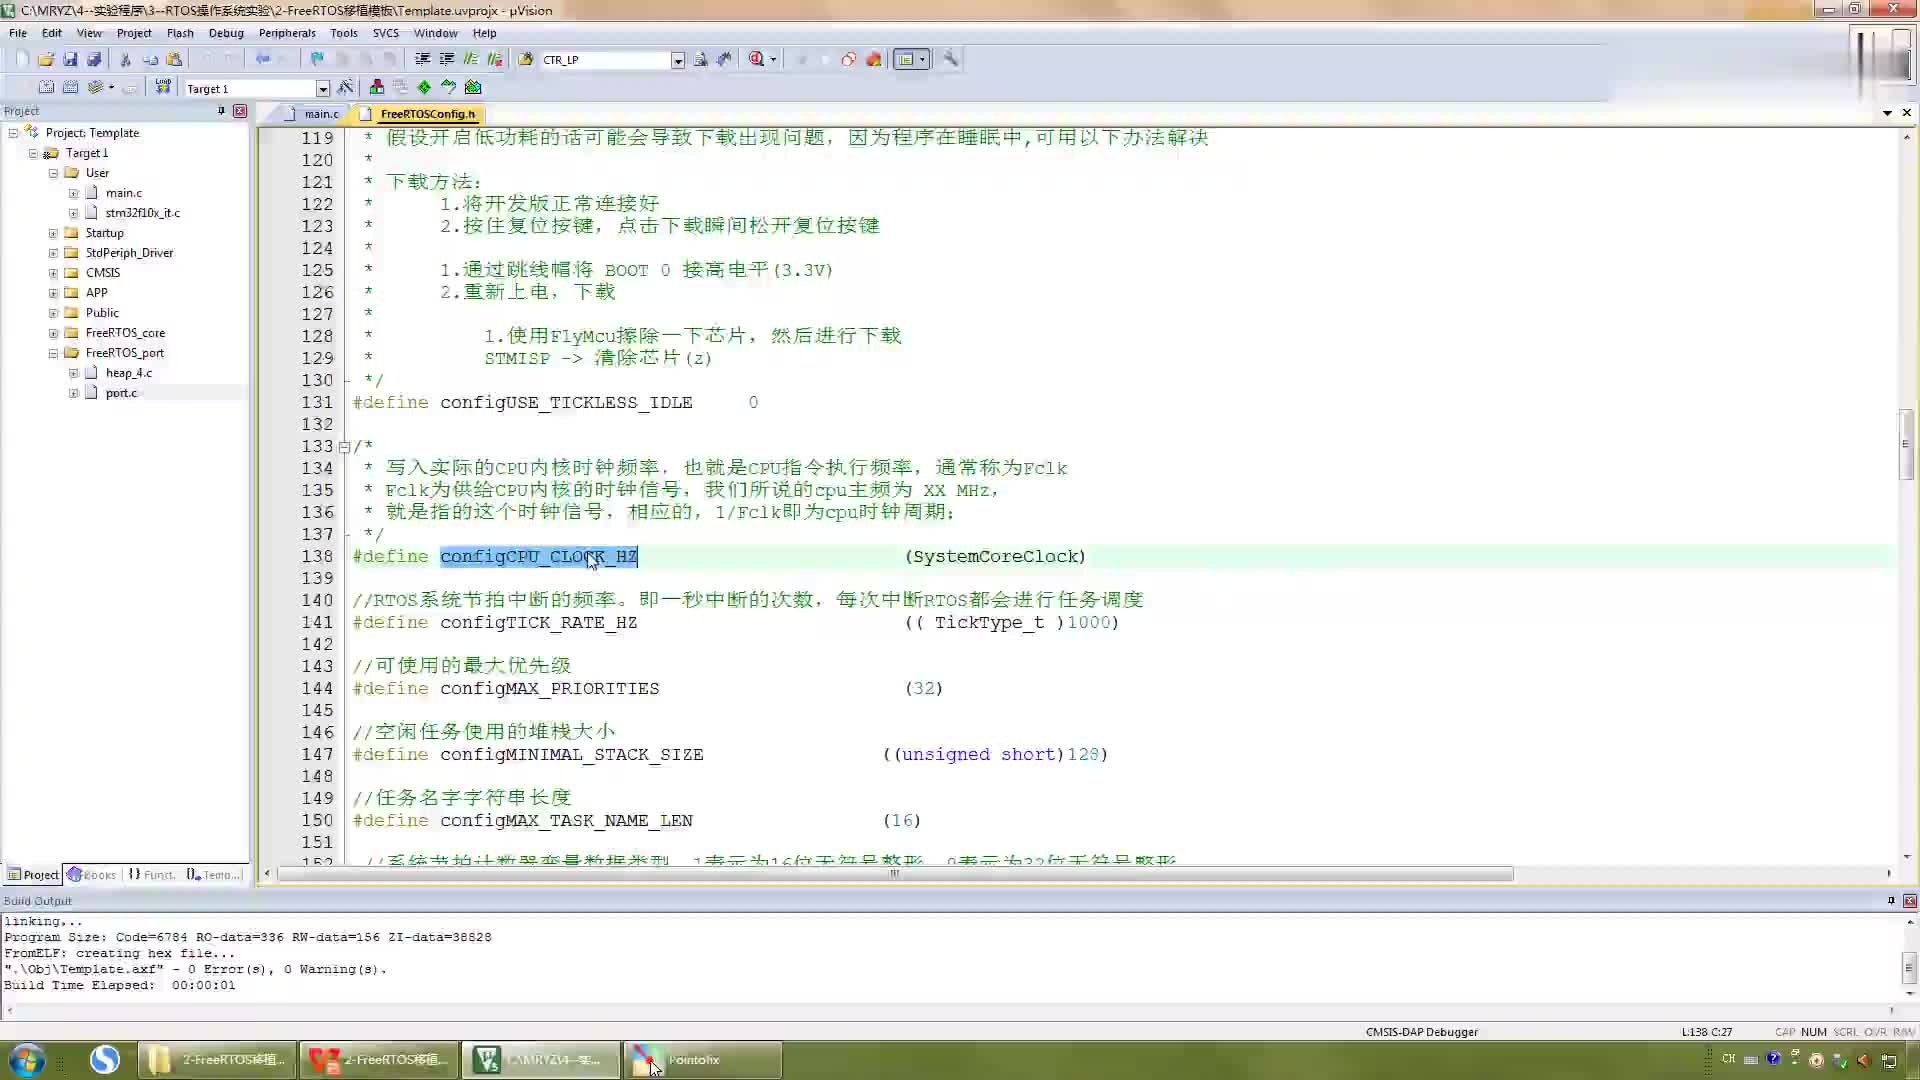Collapse the User folder
The height and width of the screenshot is (1080, 1920).
[53, 173]
